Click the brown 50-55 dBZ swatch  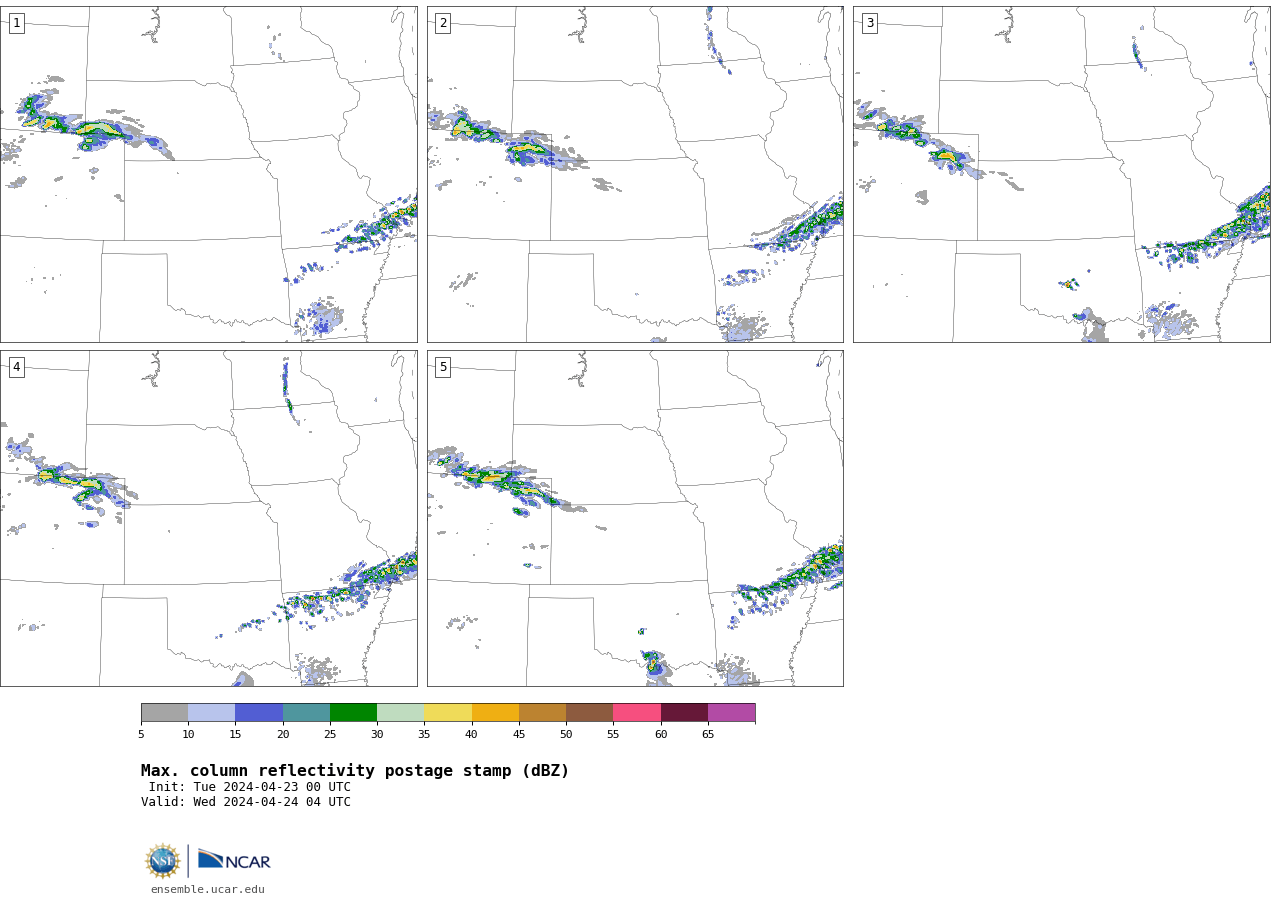(589, 712)
